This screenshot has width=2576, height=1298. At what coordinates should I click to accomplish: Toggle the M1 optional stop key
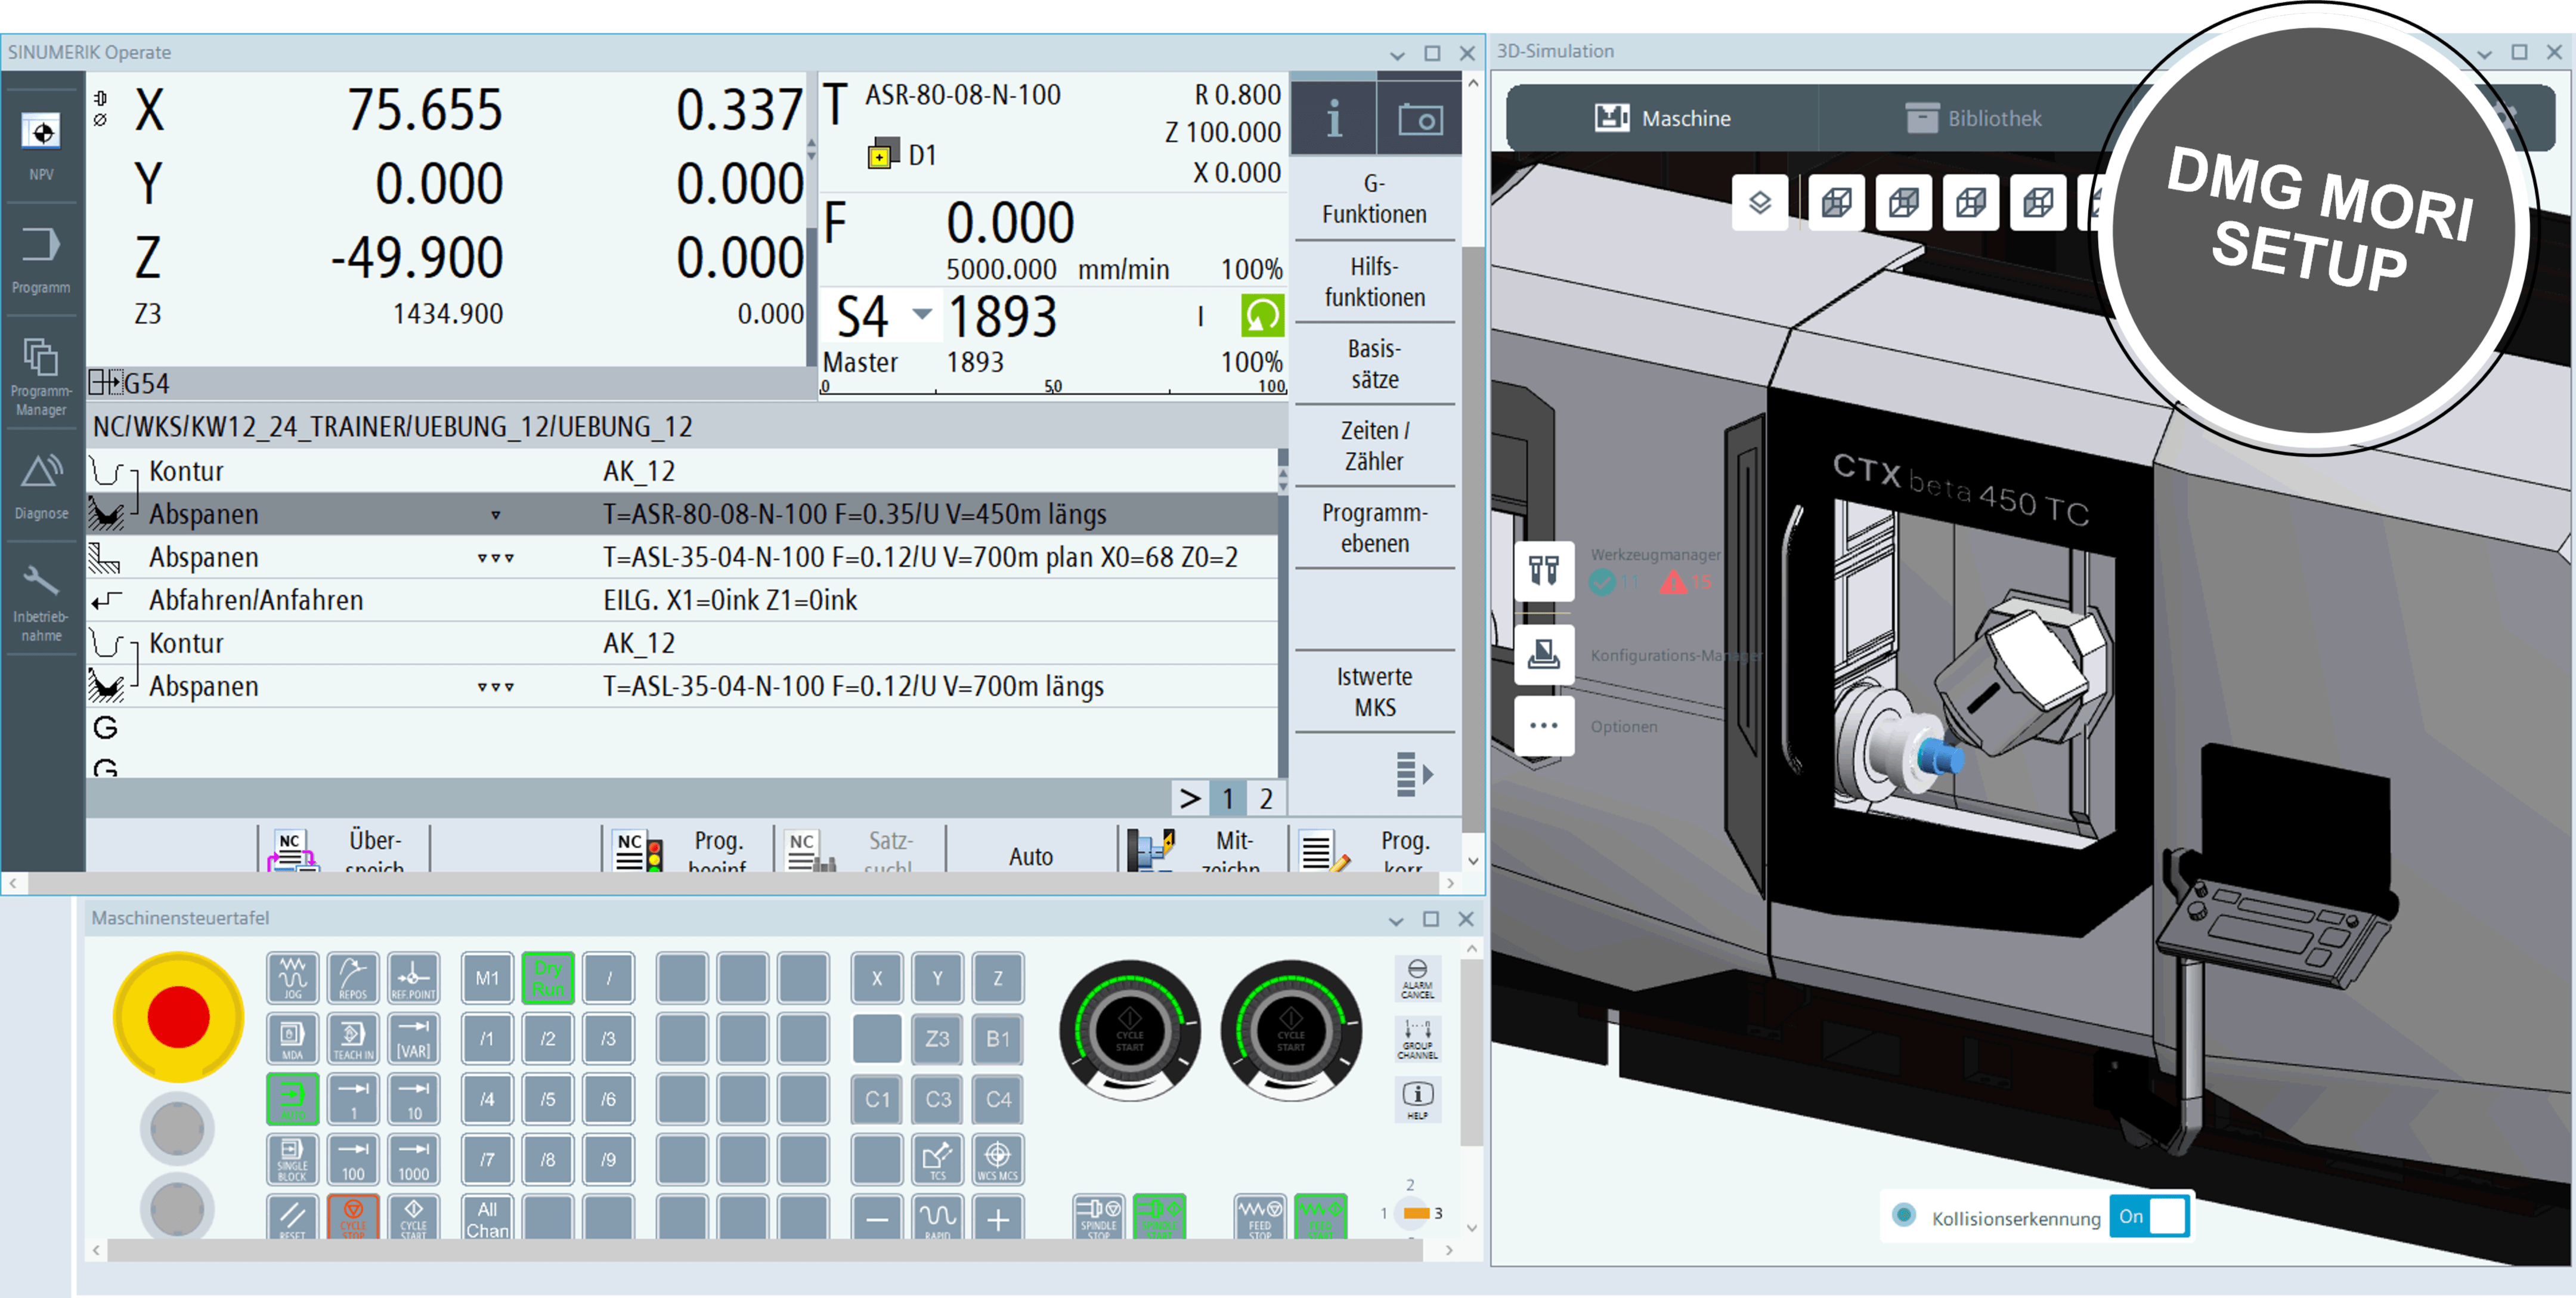coord(487,977)
